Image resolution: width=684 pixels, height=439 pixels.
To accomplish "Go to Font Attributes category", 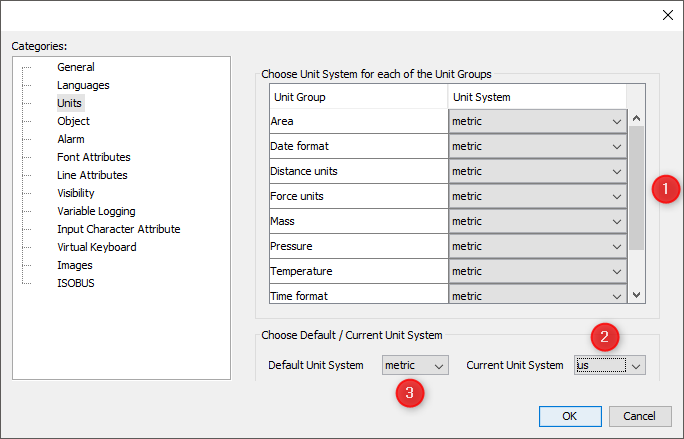I will coord(94,157).
